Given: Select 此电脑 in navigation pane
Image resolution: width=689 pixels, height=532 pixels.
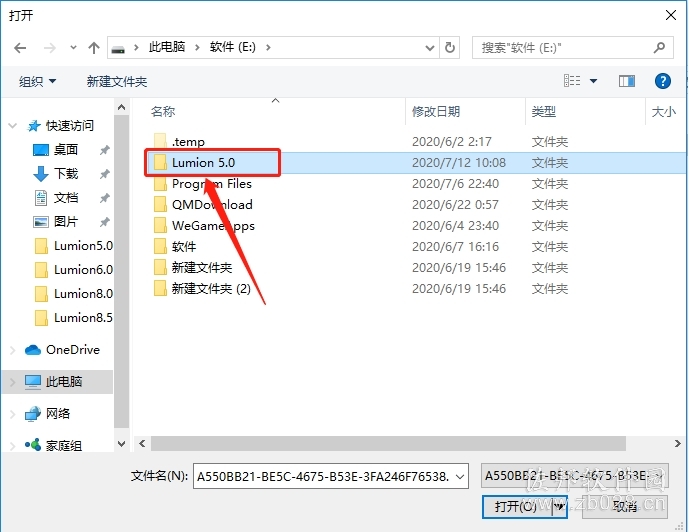Looking at the screenshot, I should [x=64, y=381].
